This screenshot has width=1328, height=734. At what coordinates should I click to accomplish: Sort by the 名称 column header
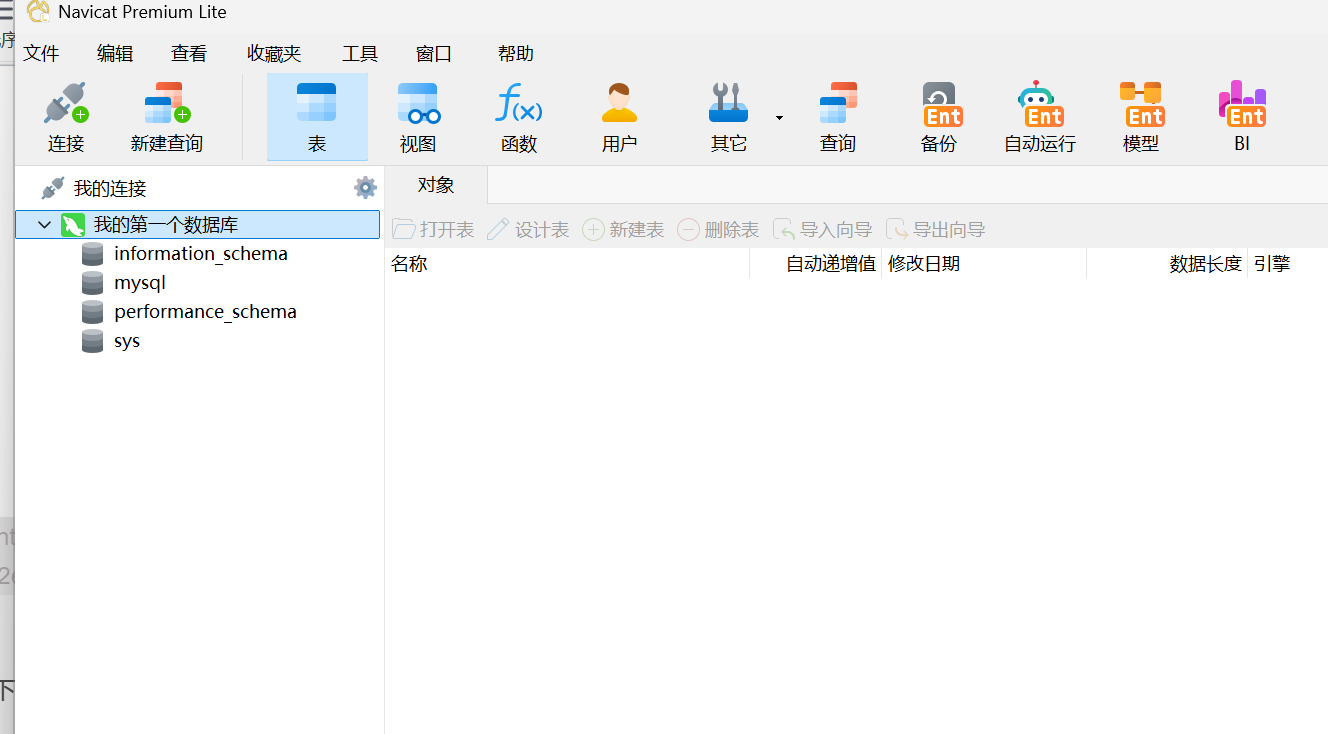(x=409, y=263)
